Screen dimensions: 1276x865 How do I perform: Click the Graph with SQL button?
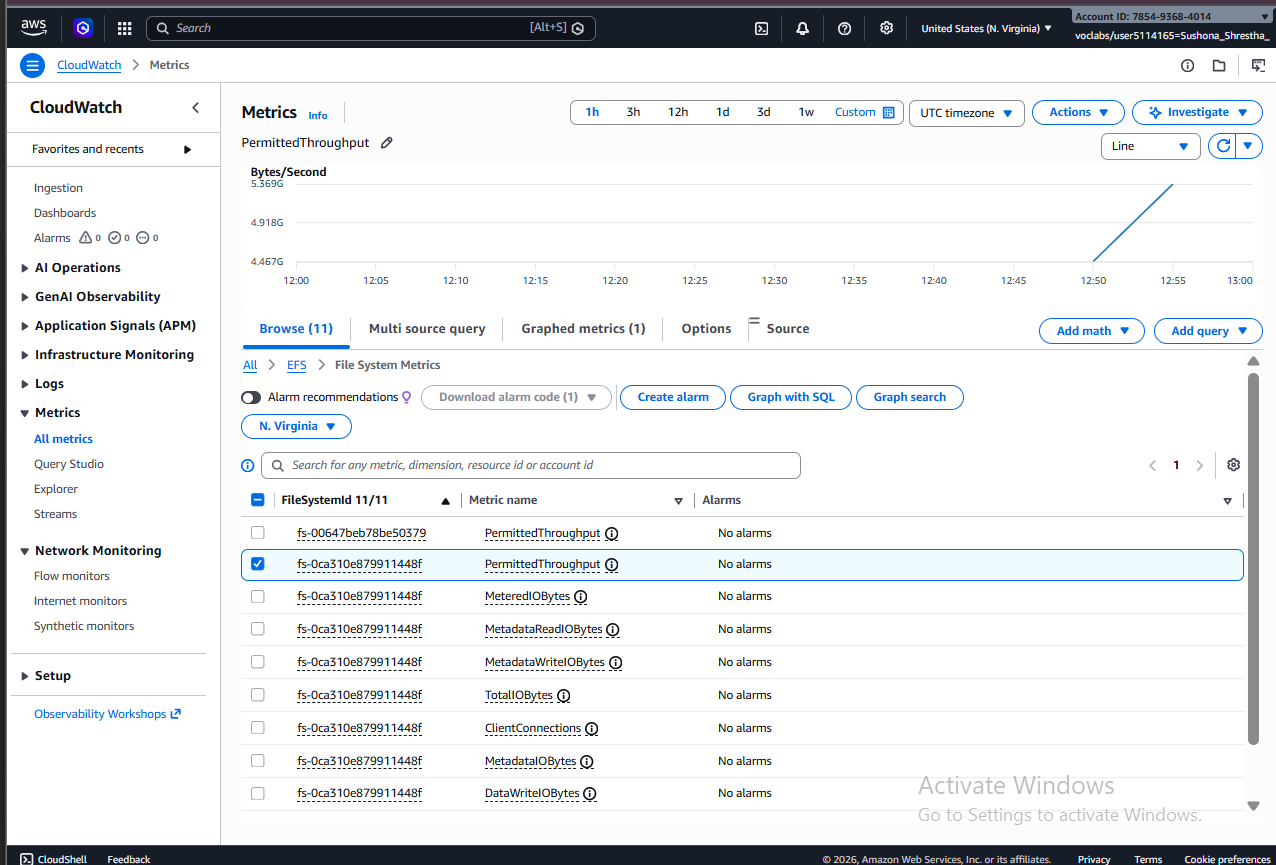point(791,397)
